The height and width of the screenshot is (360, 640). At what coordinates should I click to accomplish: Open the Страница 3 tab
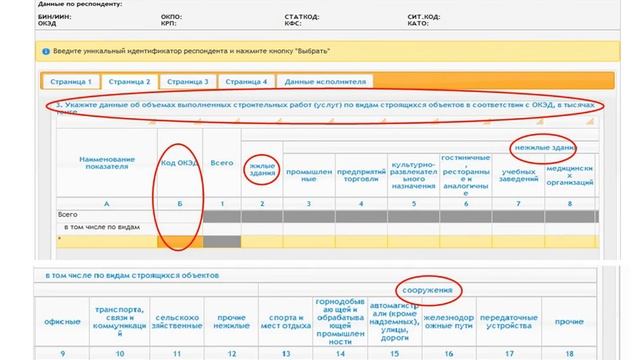[x=188, y=82]
